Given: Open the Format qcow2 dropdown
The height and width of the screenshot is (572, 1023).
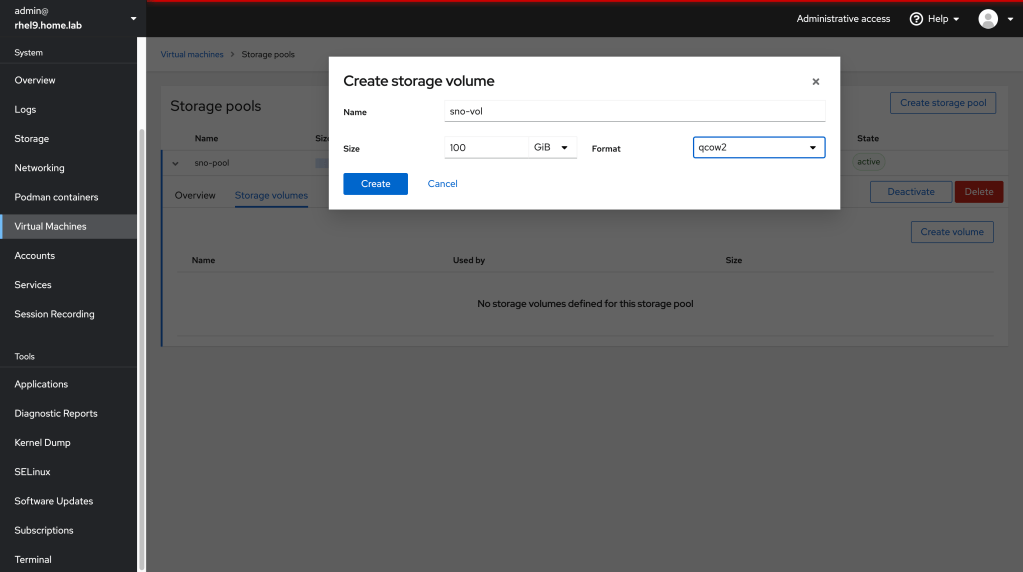Looking at the screenshot, I should (x=758, y=148).
